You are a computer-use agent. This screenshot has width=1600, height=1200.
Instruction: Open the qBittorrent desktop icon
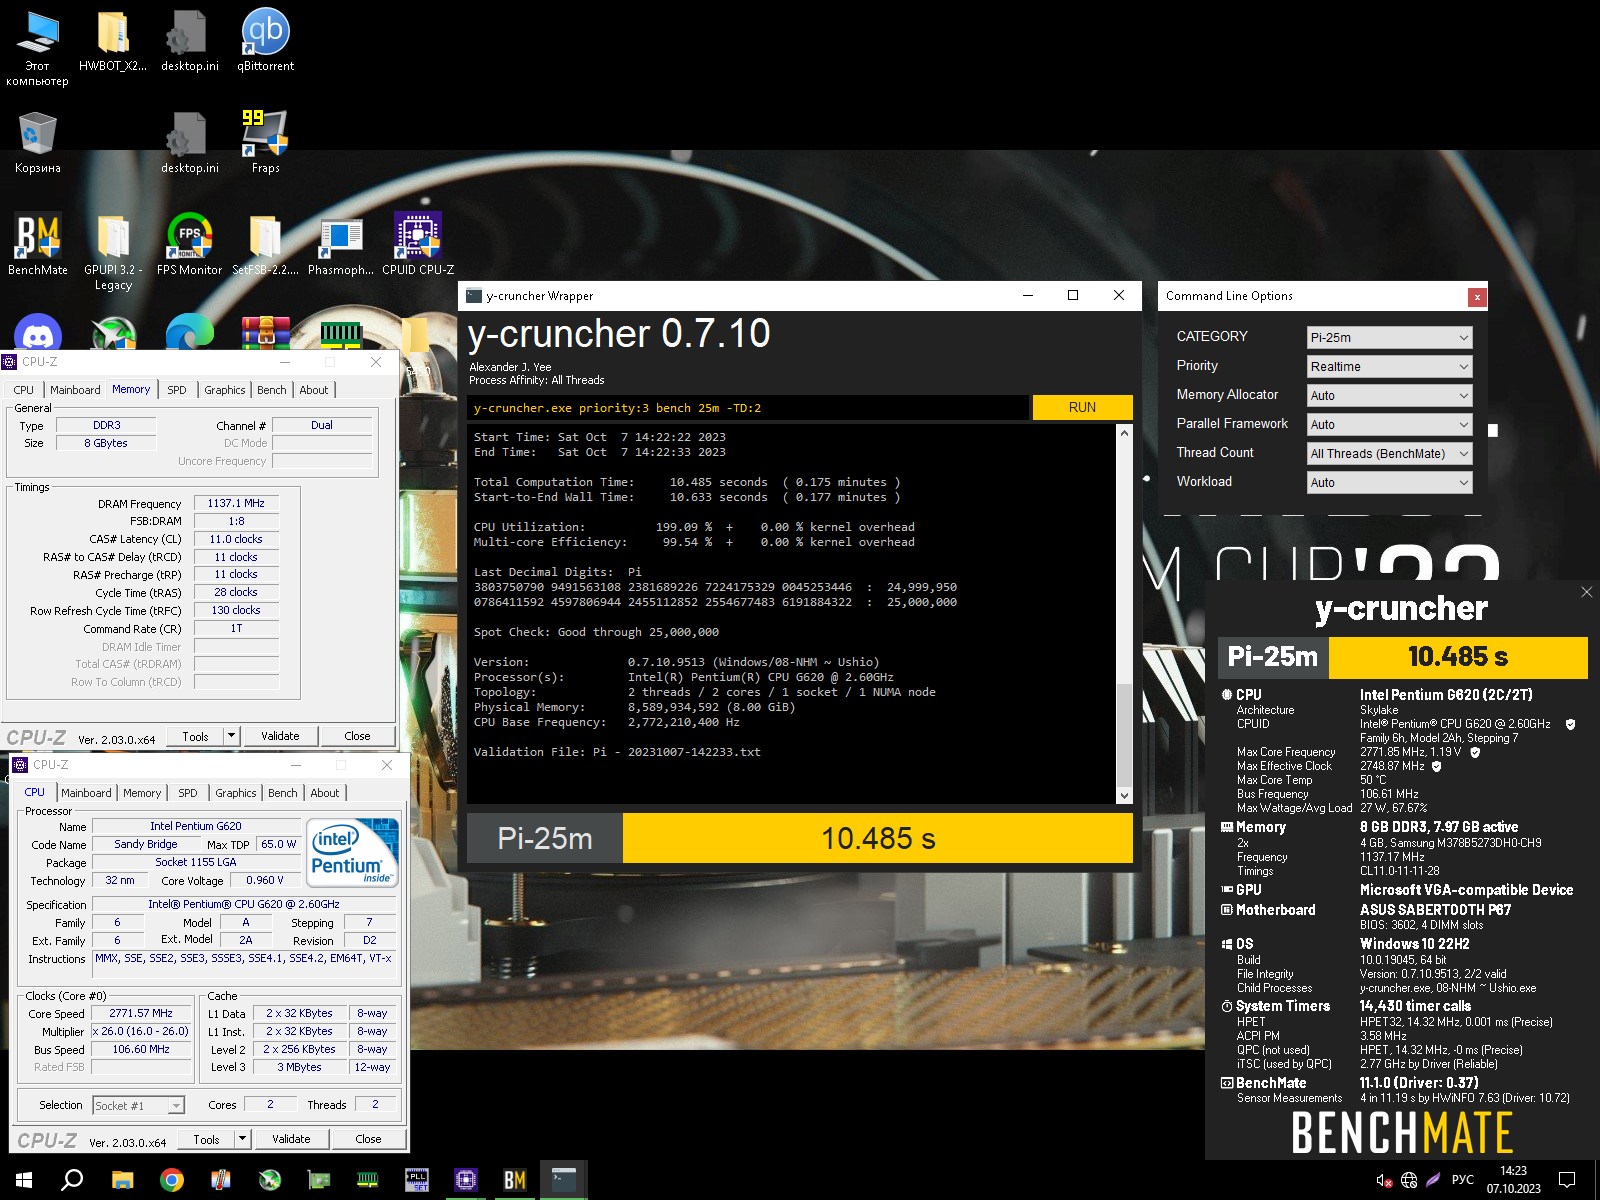point(265,40)
